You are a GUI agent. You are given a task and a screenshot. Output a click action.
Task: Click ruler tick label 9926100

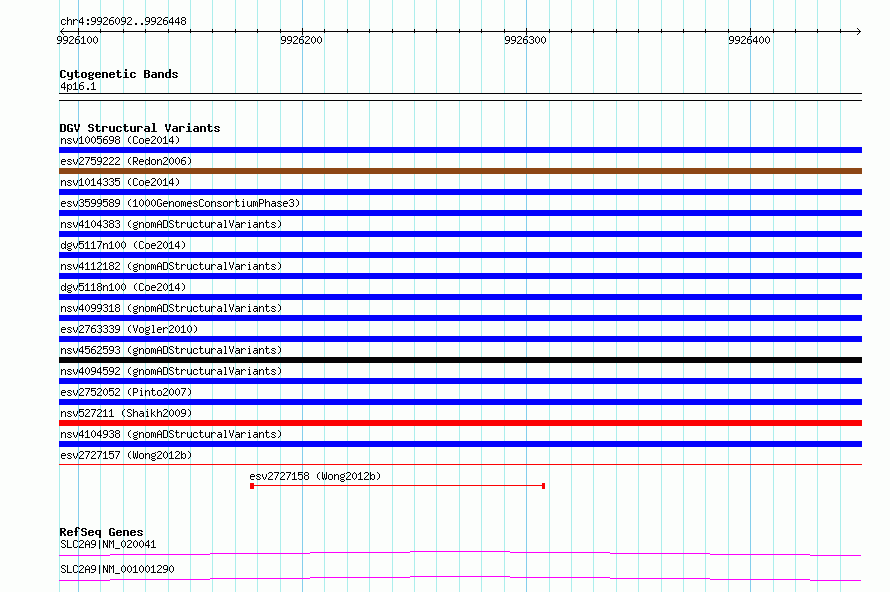[78, 40]
